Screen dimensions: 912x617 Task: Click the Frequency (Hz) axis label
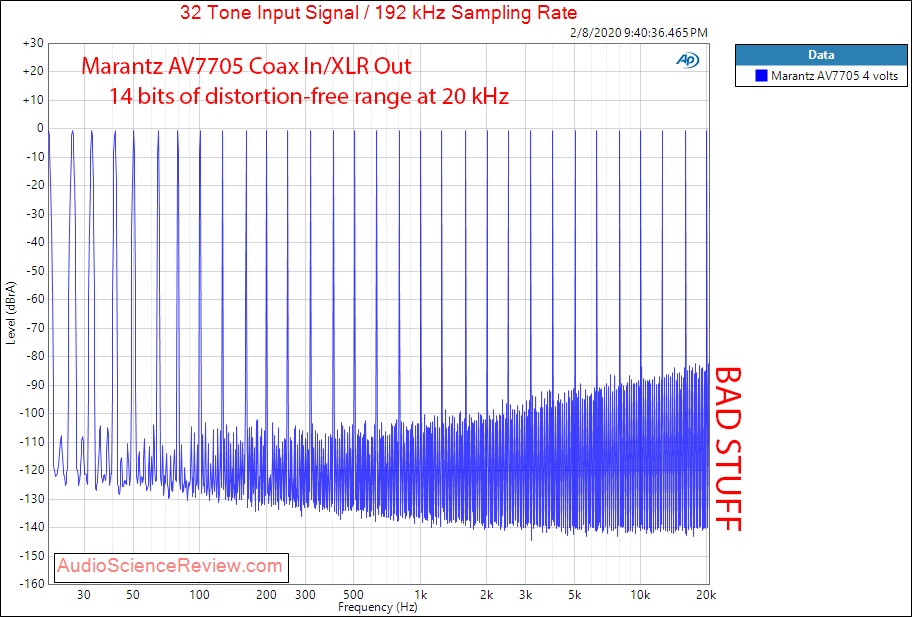[x=377, y=607]
